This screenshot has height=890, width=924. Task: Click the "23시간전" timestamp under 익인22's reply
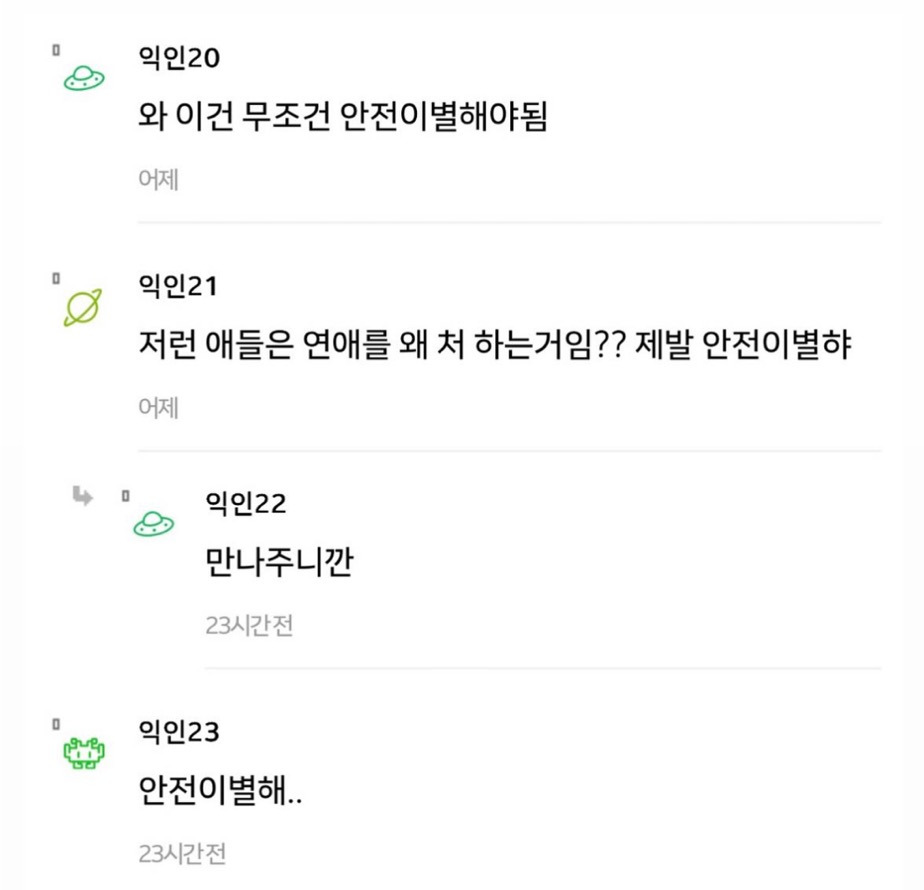tap(249, 626)
